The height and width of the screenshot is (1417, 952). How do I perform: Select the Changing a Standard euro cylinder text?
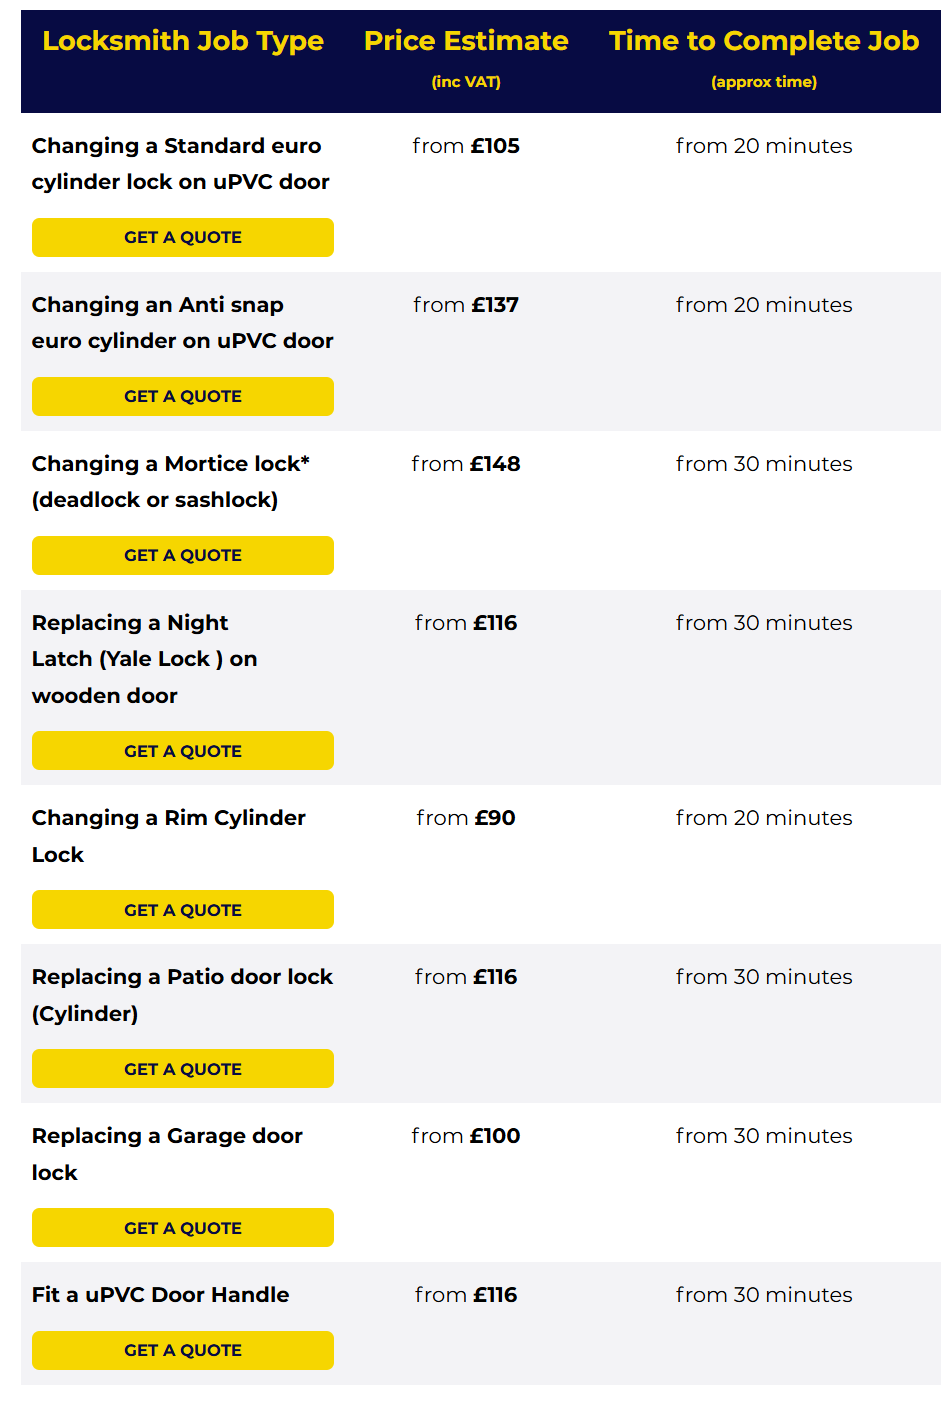(181, 163)
